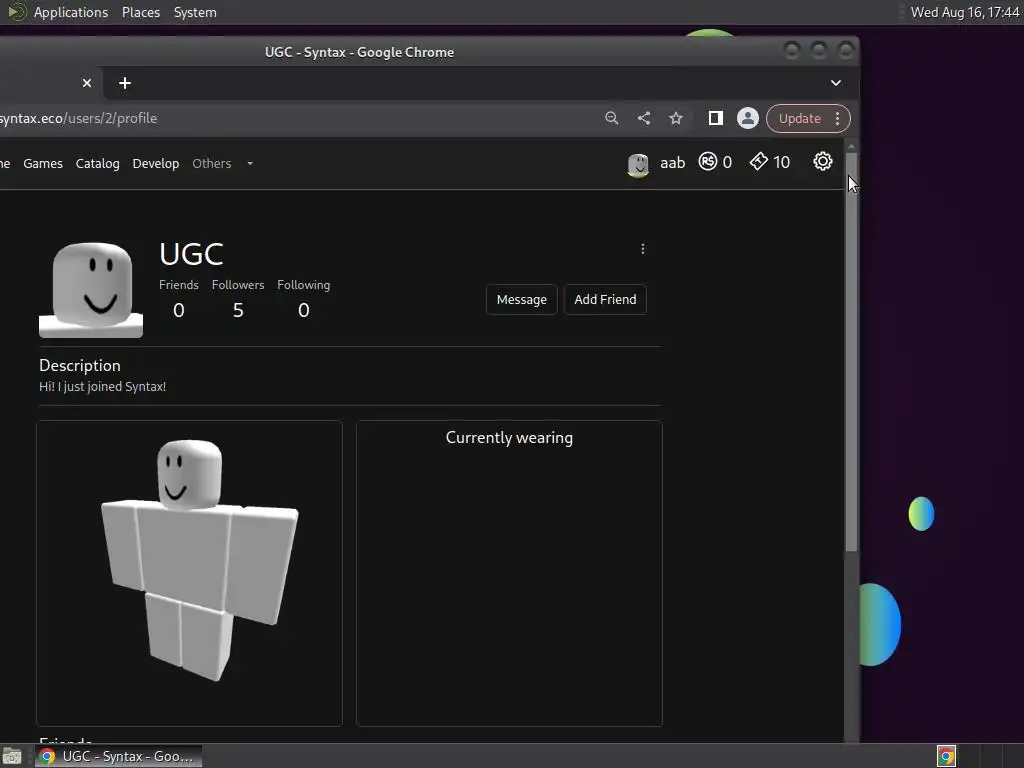Click the zoom magnifier icon in address bar
This screenshot has height=768, width=1024.
pos(611,118)
